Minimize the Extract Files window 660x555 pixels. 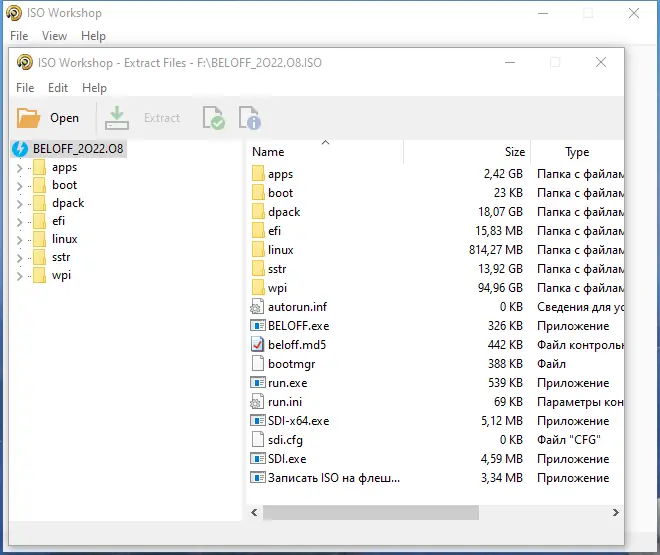[x=510, y=62]
